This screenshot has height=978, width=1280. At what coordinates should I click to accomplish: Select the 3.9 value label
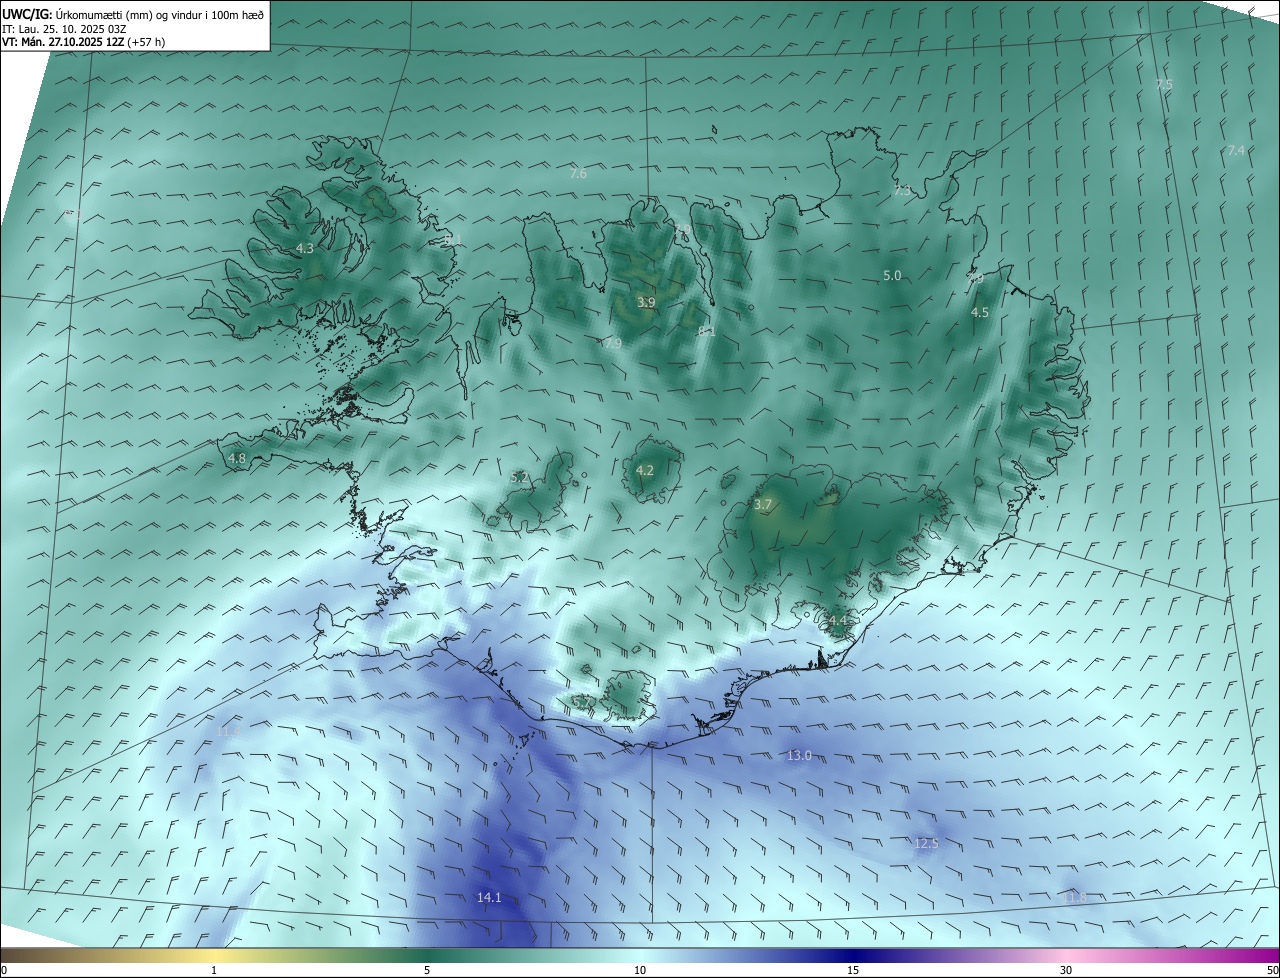pos(646,302)
